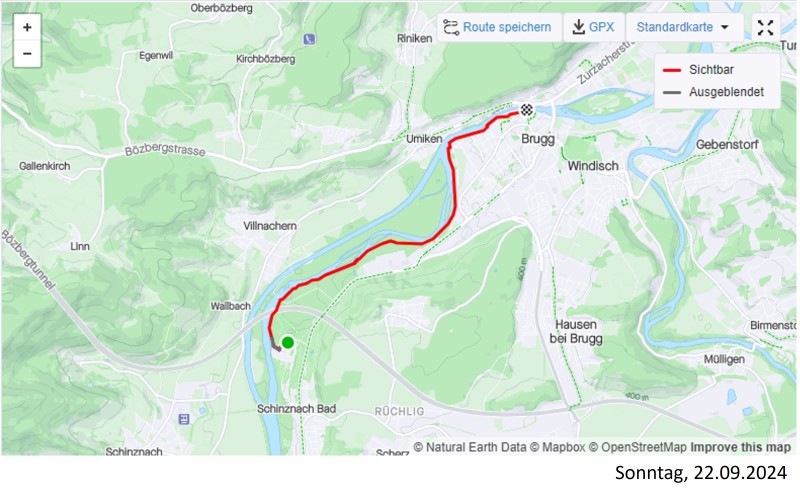Click the route icon beside Route speichern
Image resolution: width=800 pixels, height=497 pixels.
(451, 28)
